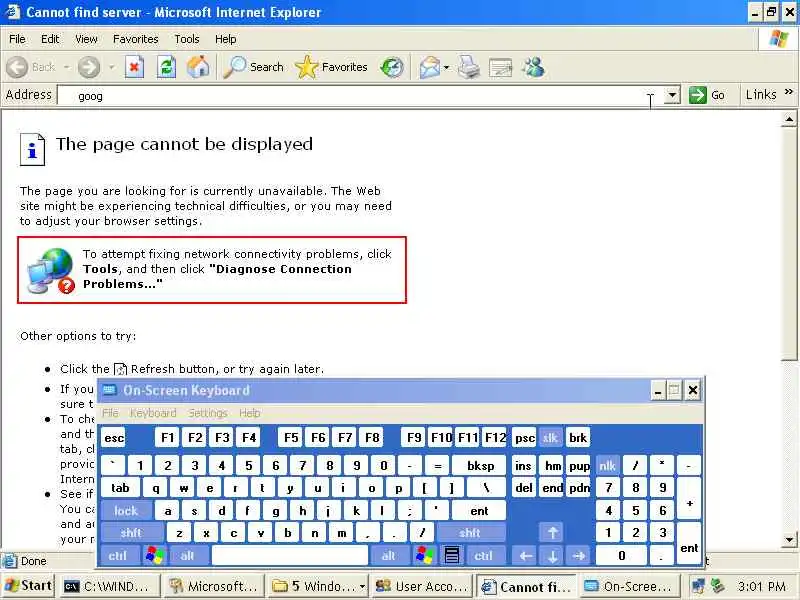Viewport: 800px width, 600px height.
Task: Open the grouped 5 Windows taskbar dropdown
Action: [362, 587]
